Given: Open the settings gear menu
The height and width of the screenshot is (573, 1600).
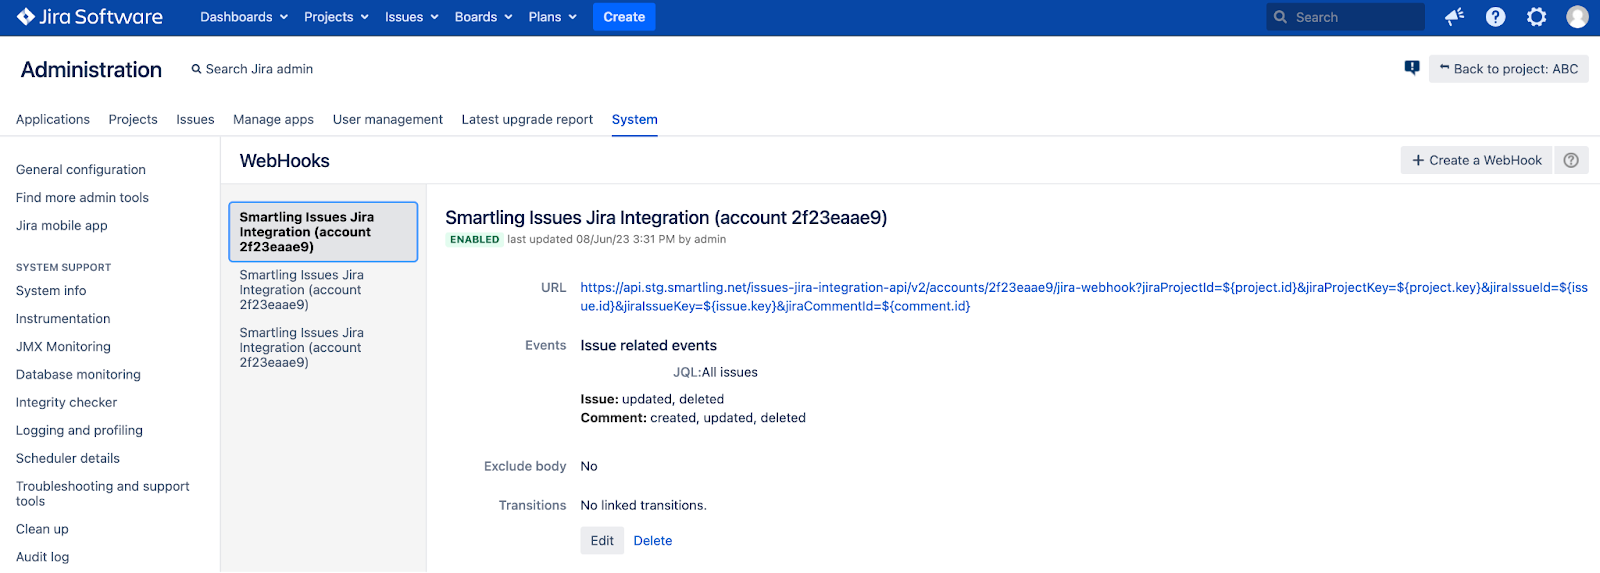Looking at the screenshot, I should click(x=1537, y=17).
